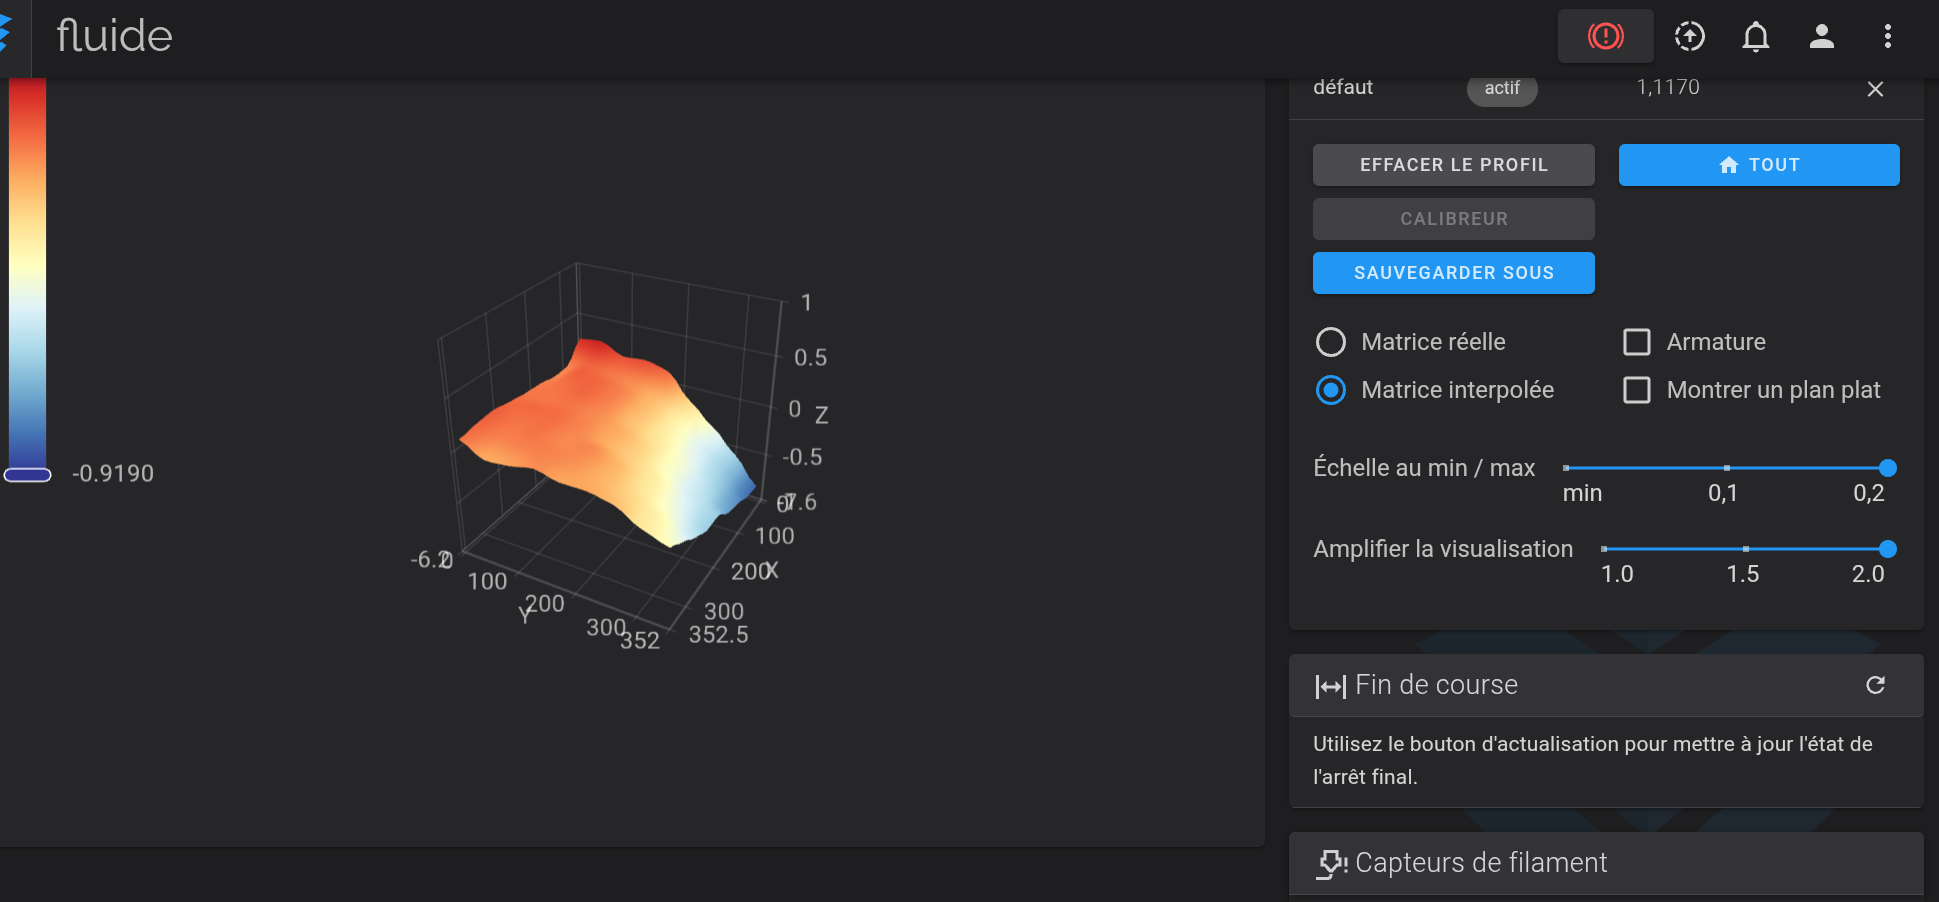Expand the Capteurs de filament panel
The width and height of the screenshot is (1939, 902).
click(x=1480, y=863)
